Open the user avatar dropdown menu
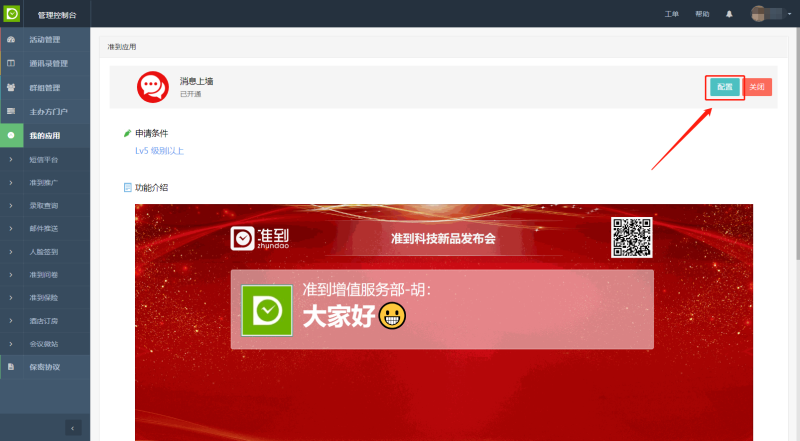 770,14
